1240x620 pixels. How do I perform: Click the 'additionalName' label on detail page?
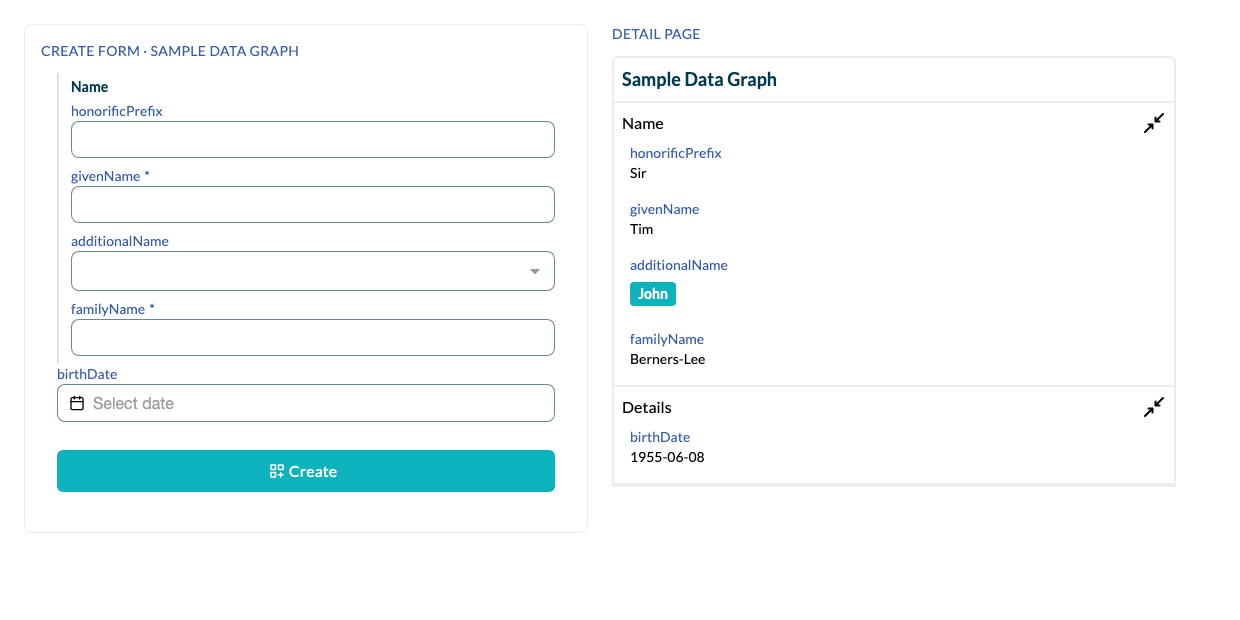679,265
